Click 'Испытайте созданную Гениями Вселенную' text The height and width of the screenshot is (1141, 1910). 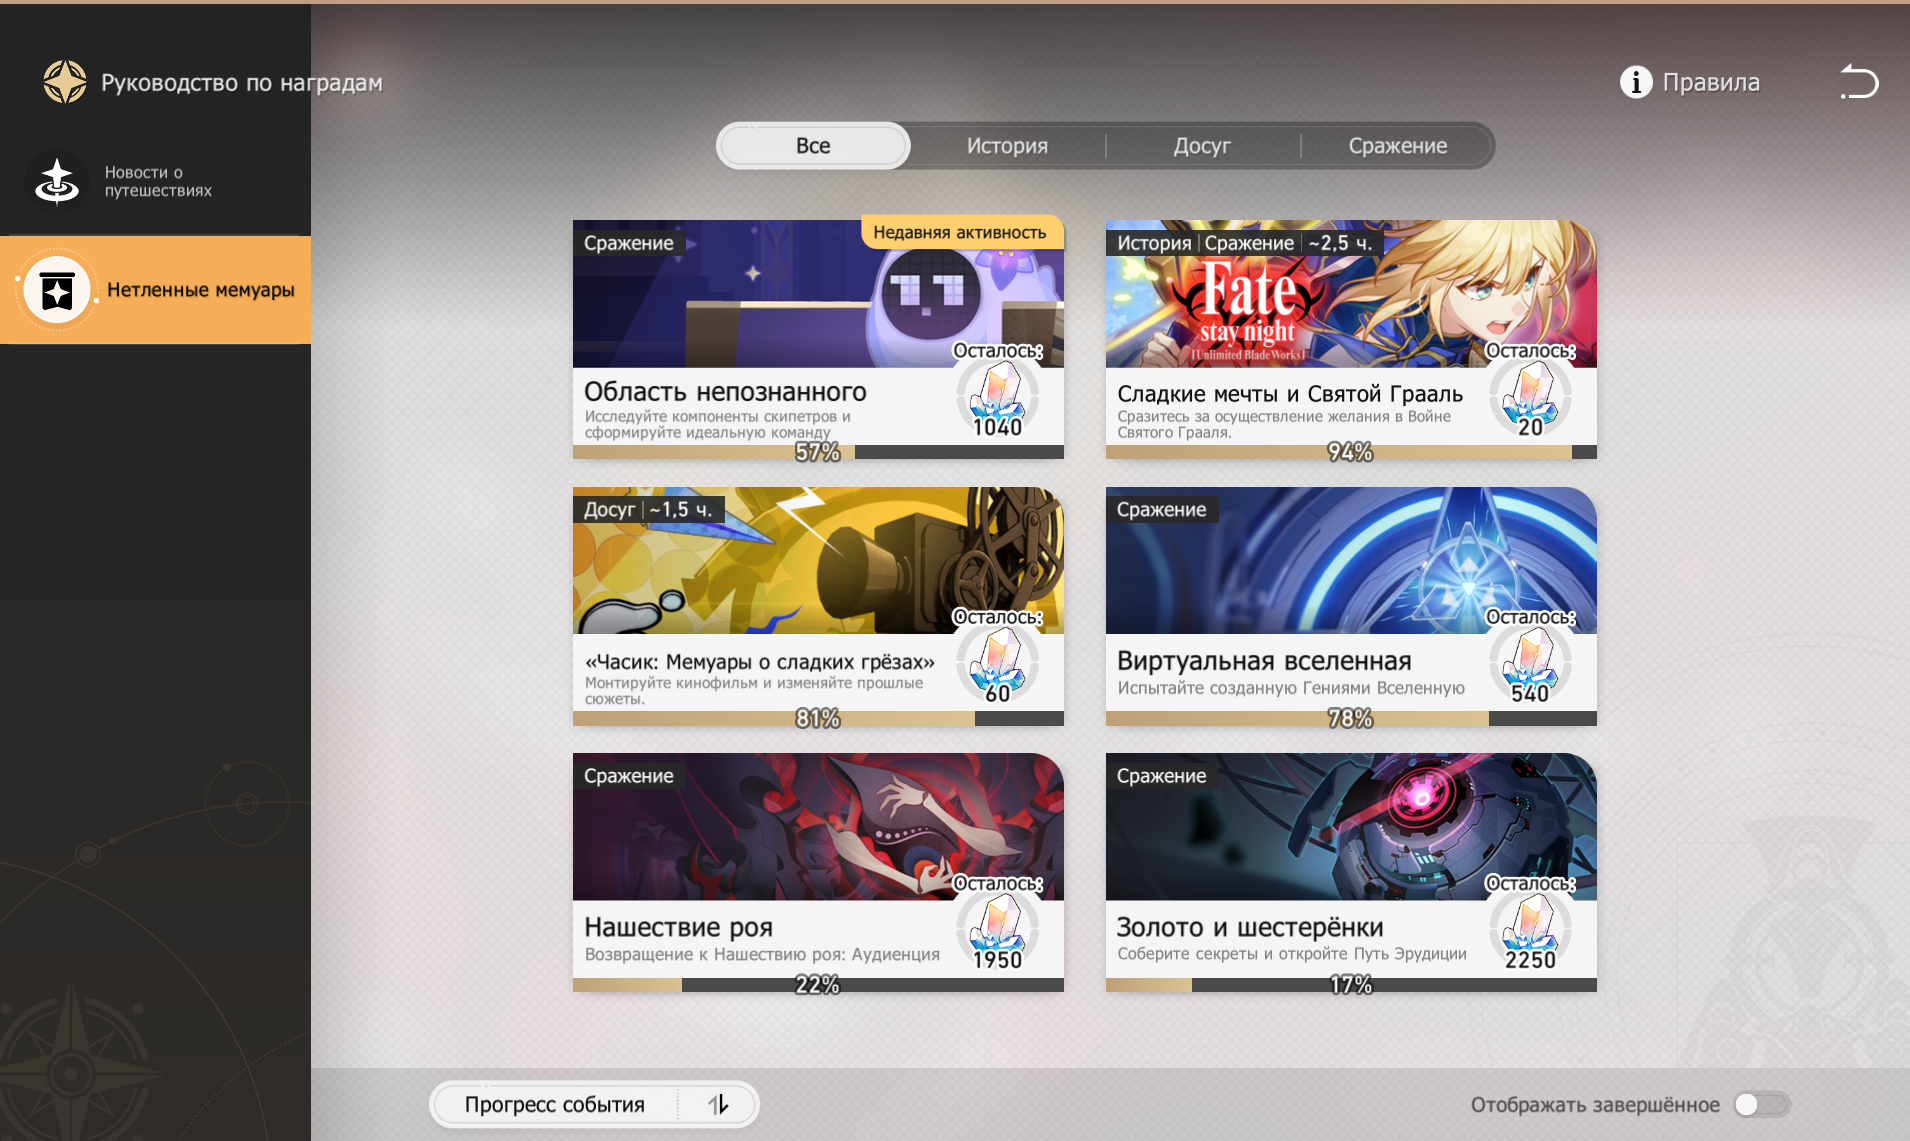click(x=1291, y=688)
